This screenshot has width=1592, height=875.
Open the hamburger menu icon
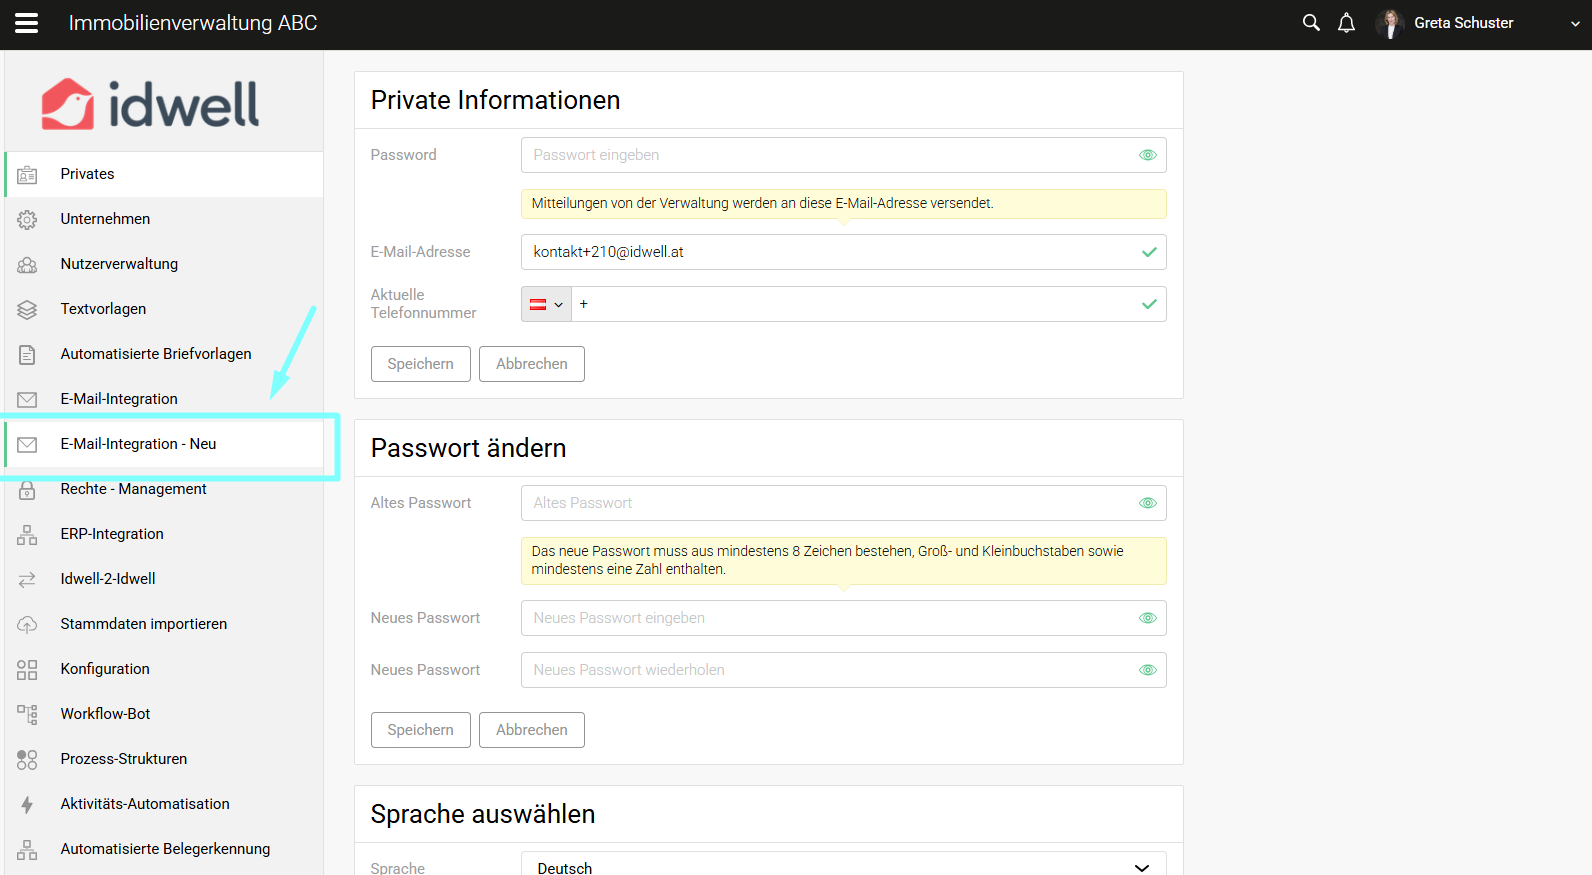[x=27, y=23]
